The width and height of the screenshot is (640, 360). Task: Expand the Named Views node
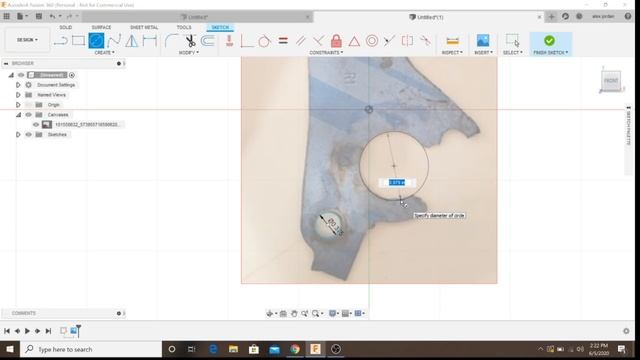point(18,95)
